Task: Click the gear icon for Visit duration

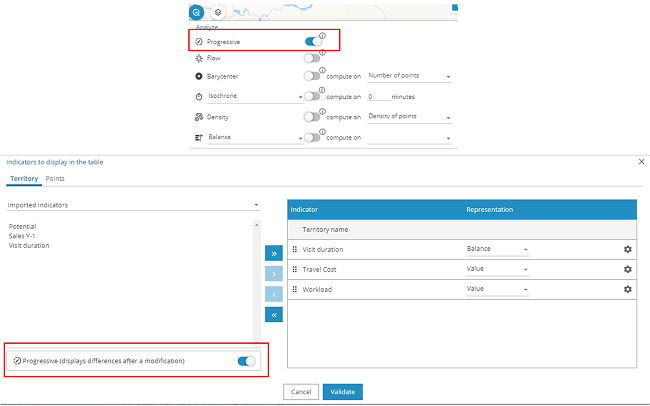Action: click(x=627, y=249)
